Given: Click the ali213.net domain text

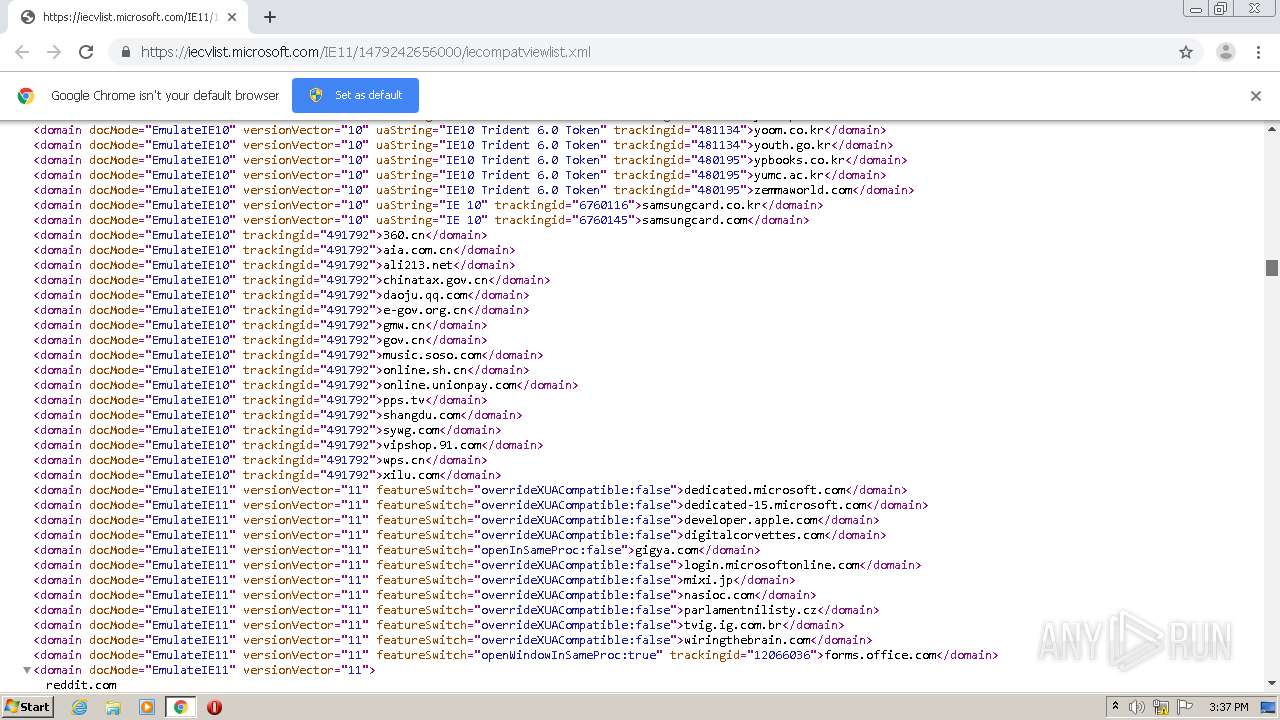Looking at the screenshot, I should [x=418, y=265].
